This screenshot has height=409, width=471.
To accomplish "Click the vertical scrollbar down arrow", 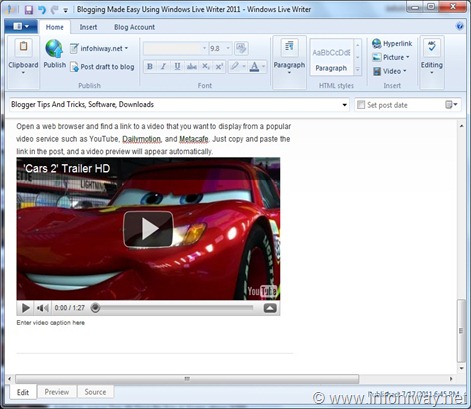I will 461,368.
